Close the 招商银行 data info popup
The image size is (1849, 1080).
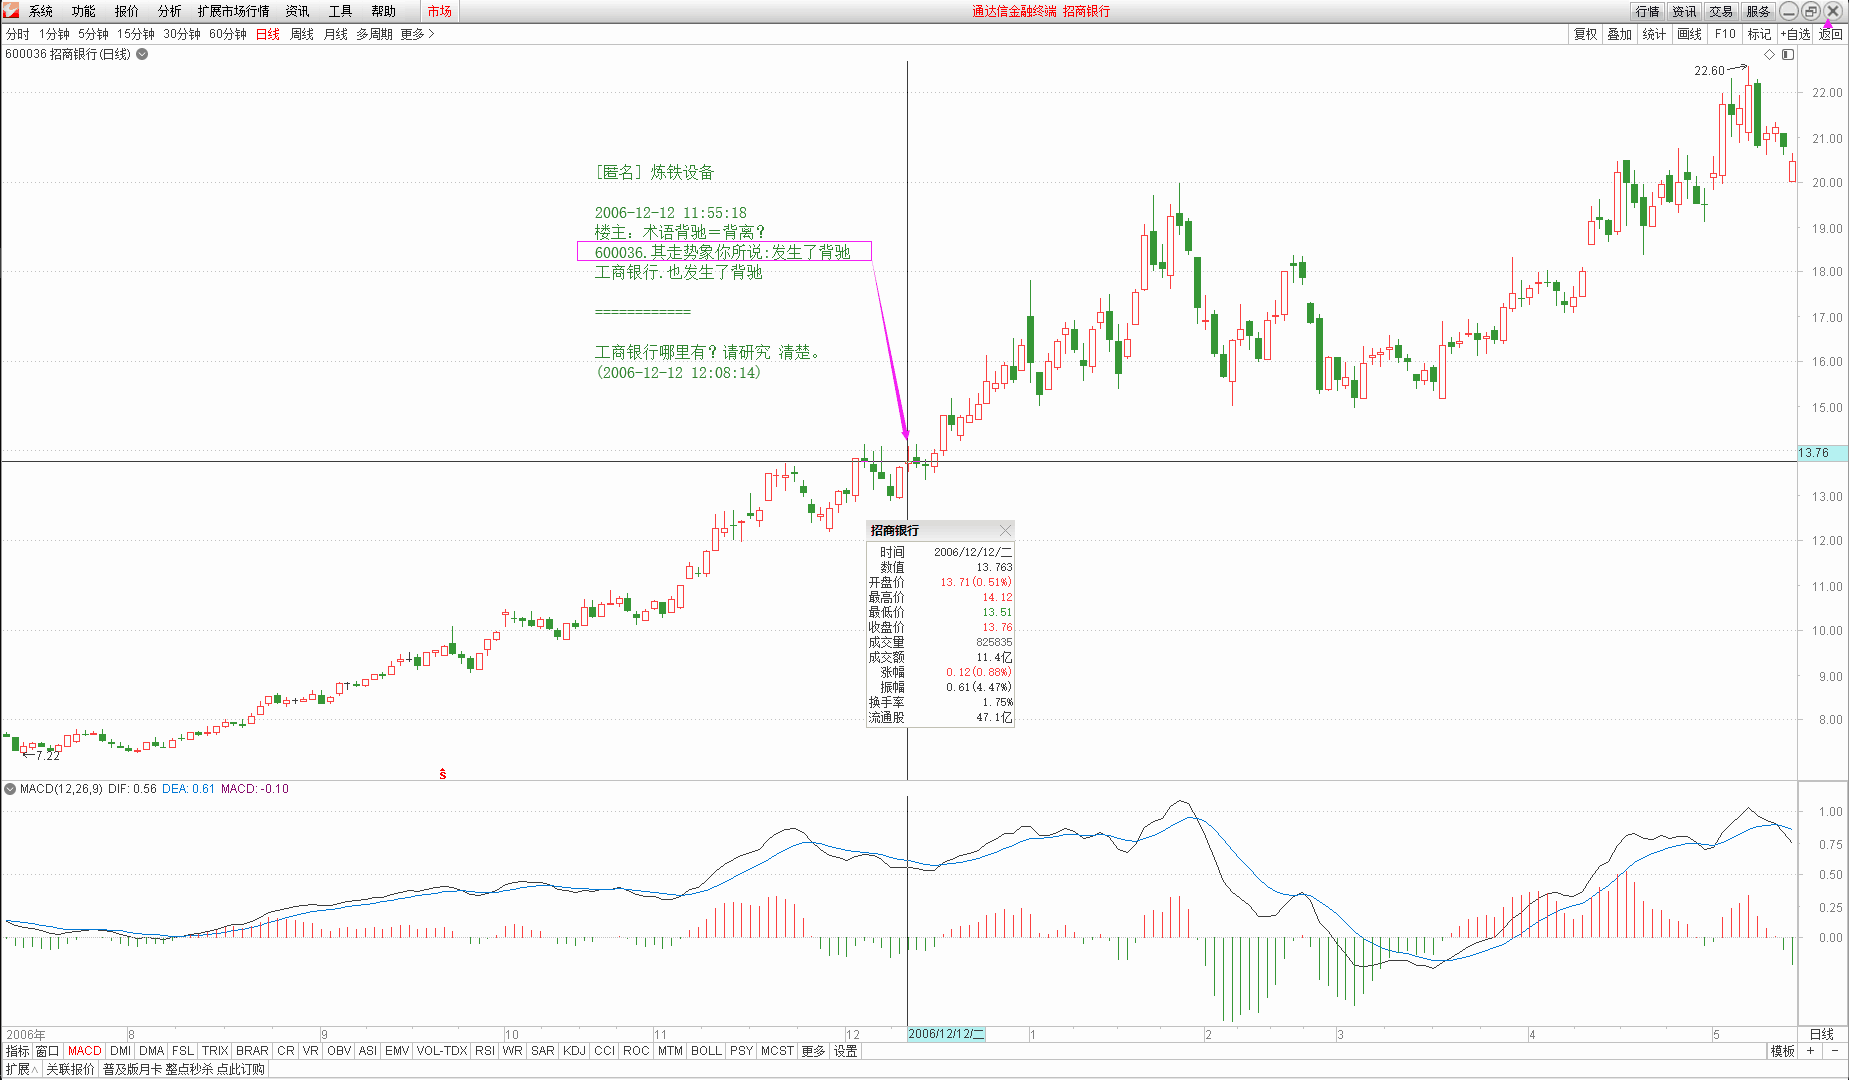[1005, 530]
